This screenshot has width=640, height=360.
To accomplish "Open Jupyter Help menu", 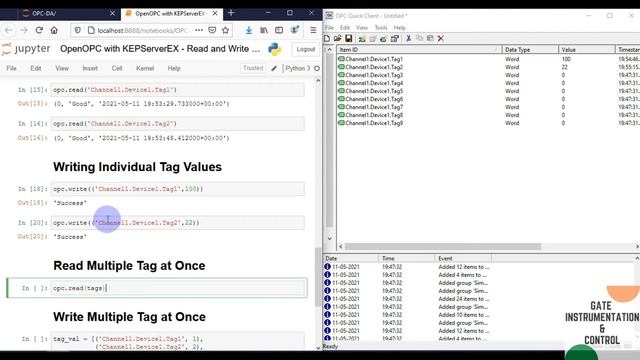I will click(x=174, y=68).
